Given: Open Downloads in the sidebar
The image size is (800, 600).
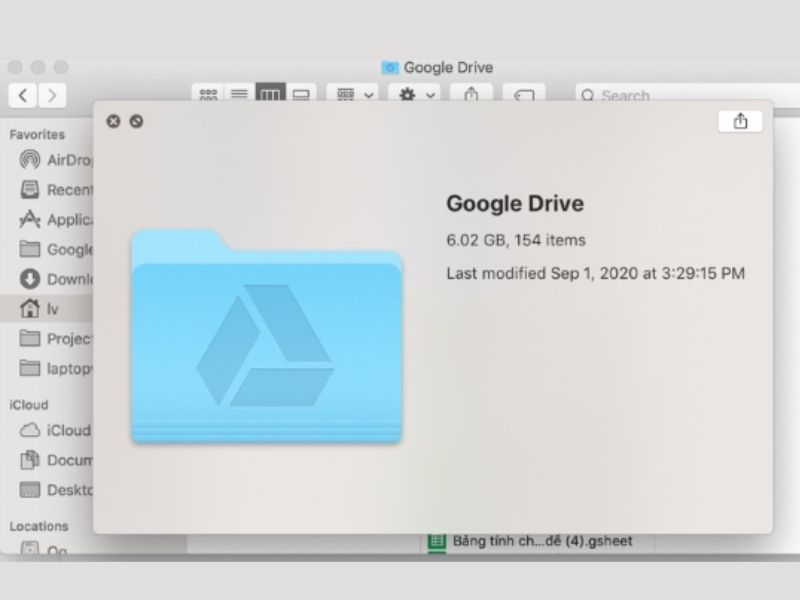Looking at the screenshot, I should coord(55,279).
